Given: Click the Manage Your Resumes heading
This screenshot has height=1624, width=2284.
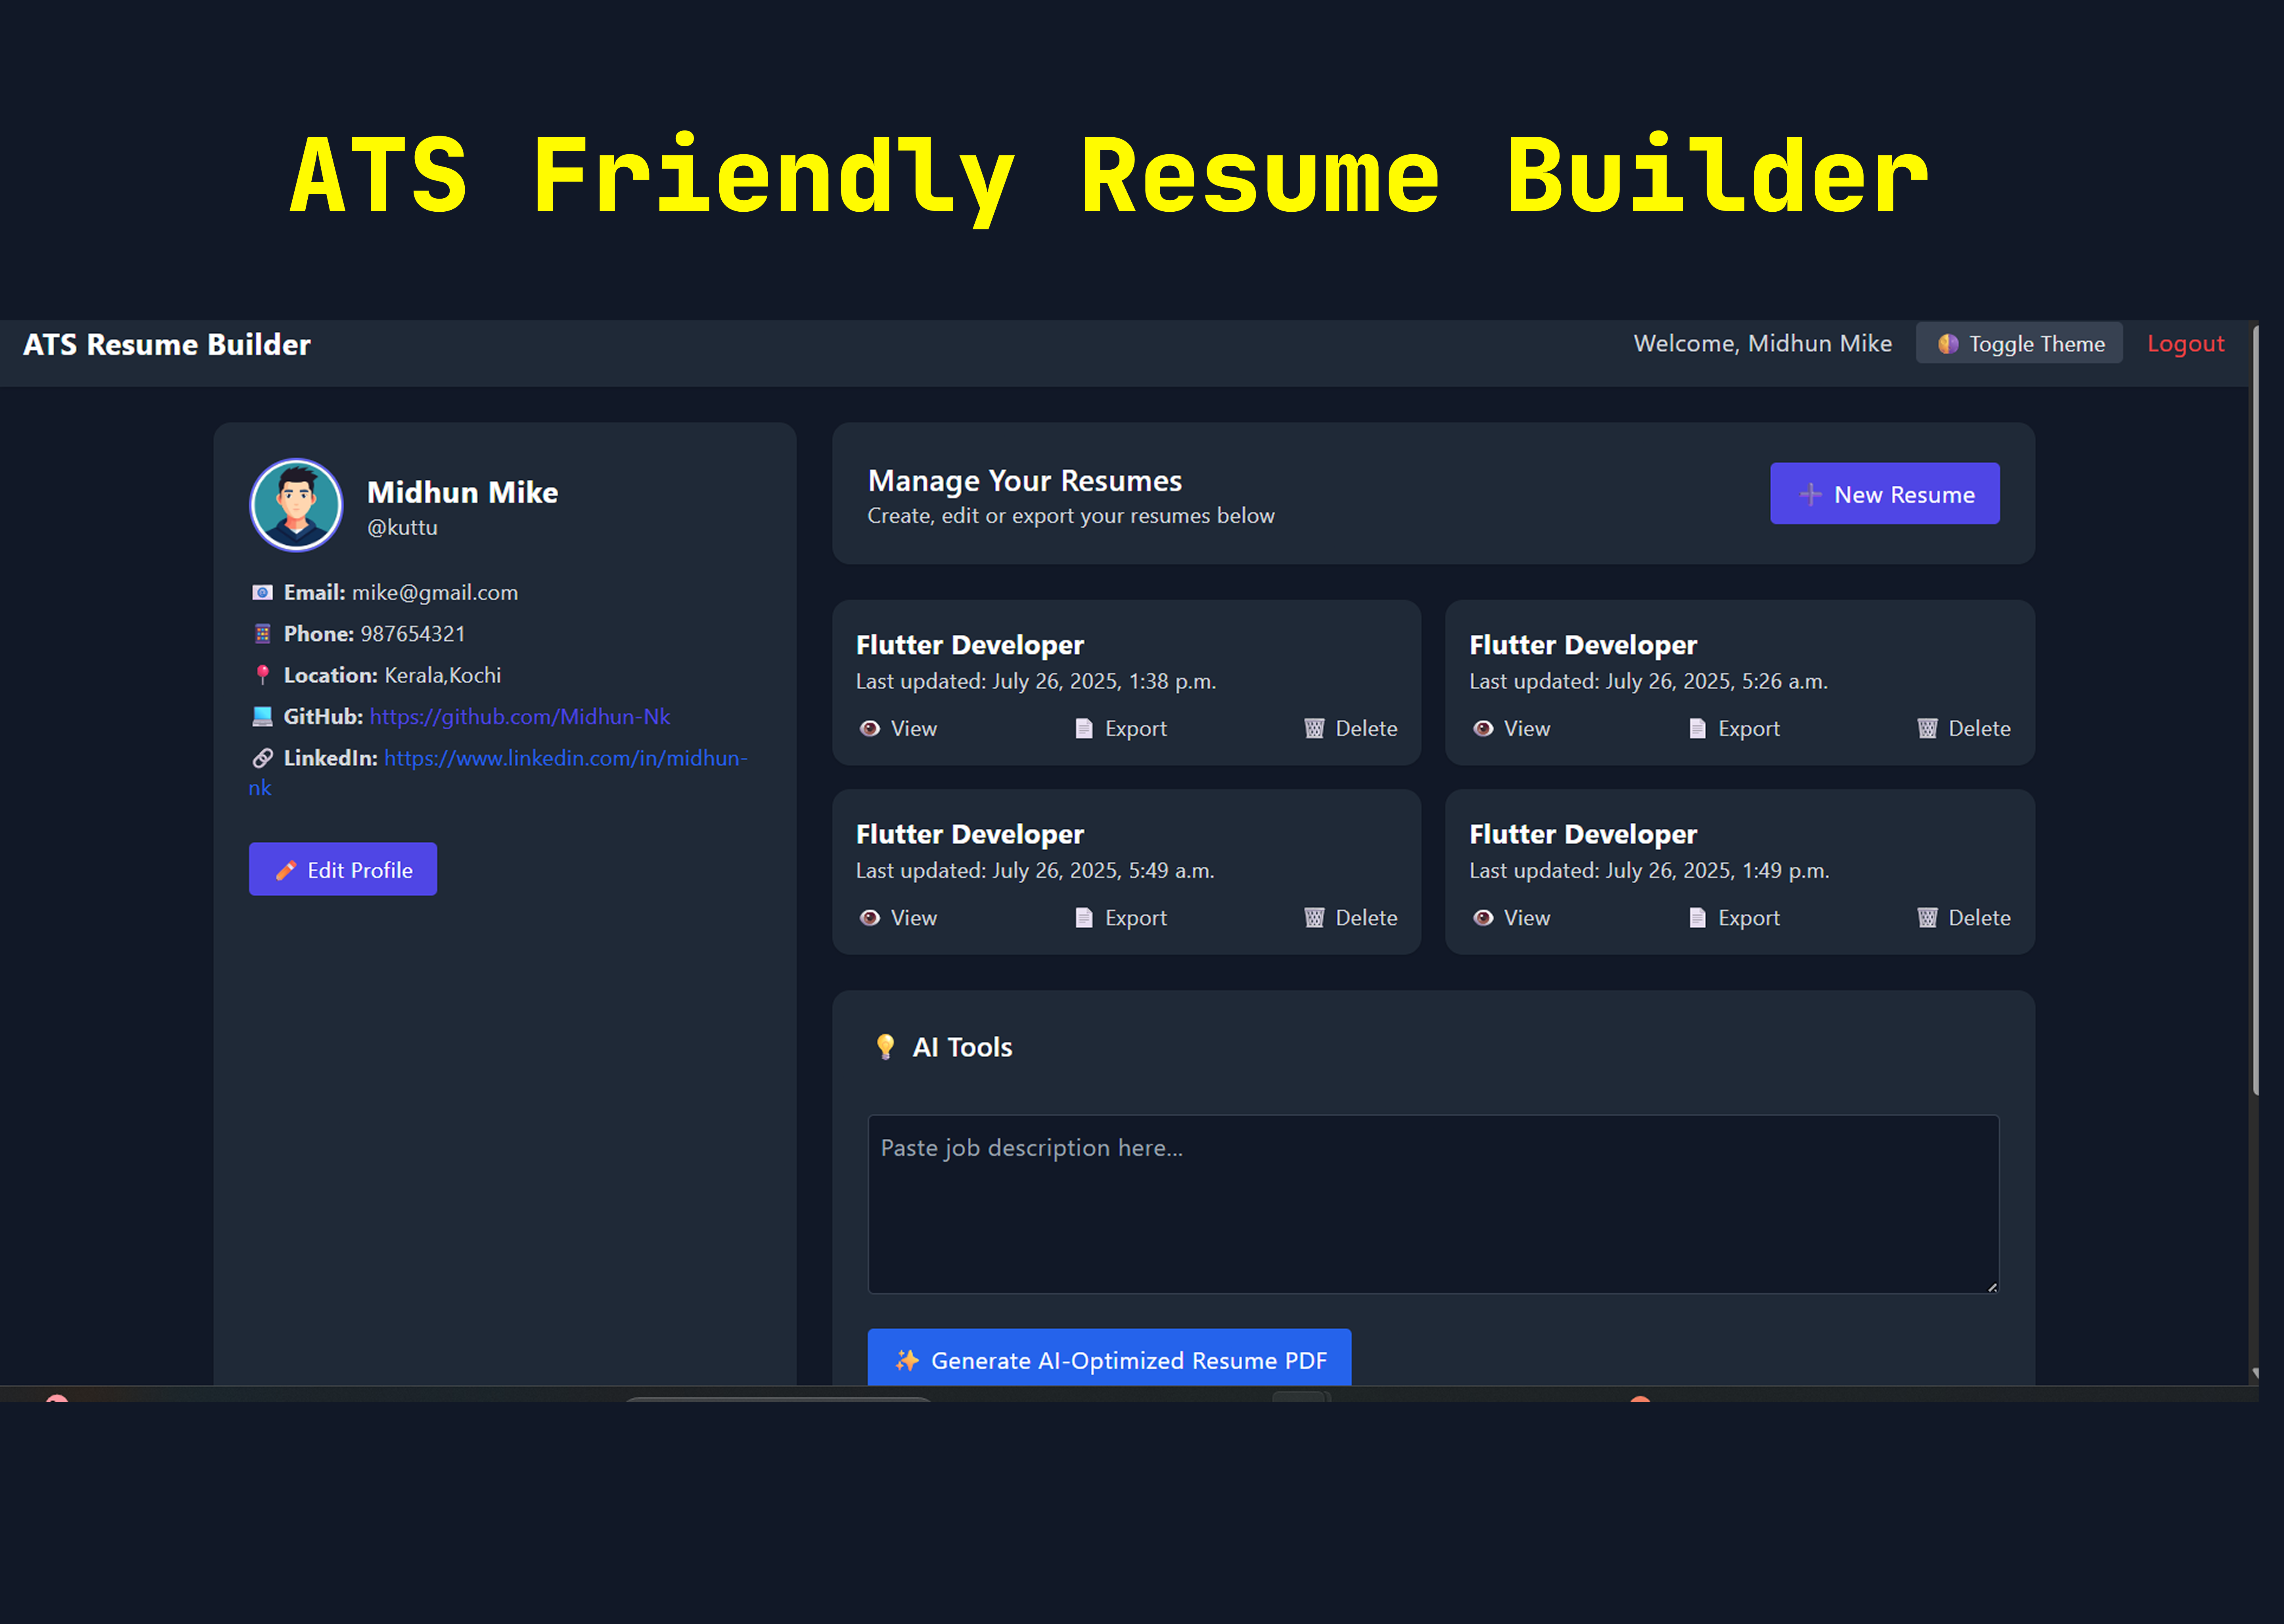Looking at the screenshot, I should [x=1025, y=481].
